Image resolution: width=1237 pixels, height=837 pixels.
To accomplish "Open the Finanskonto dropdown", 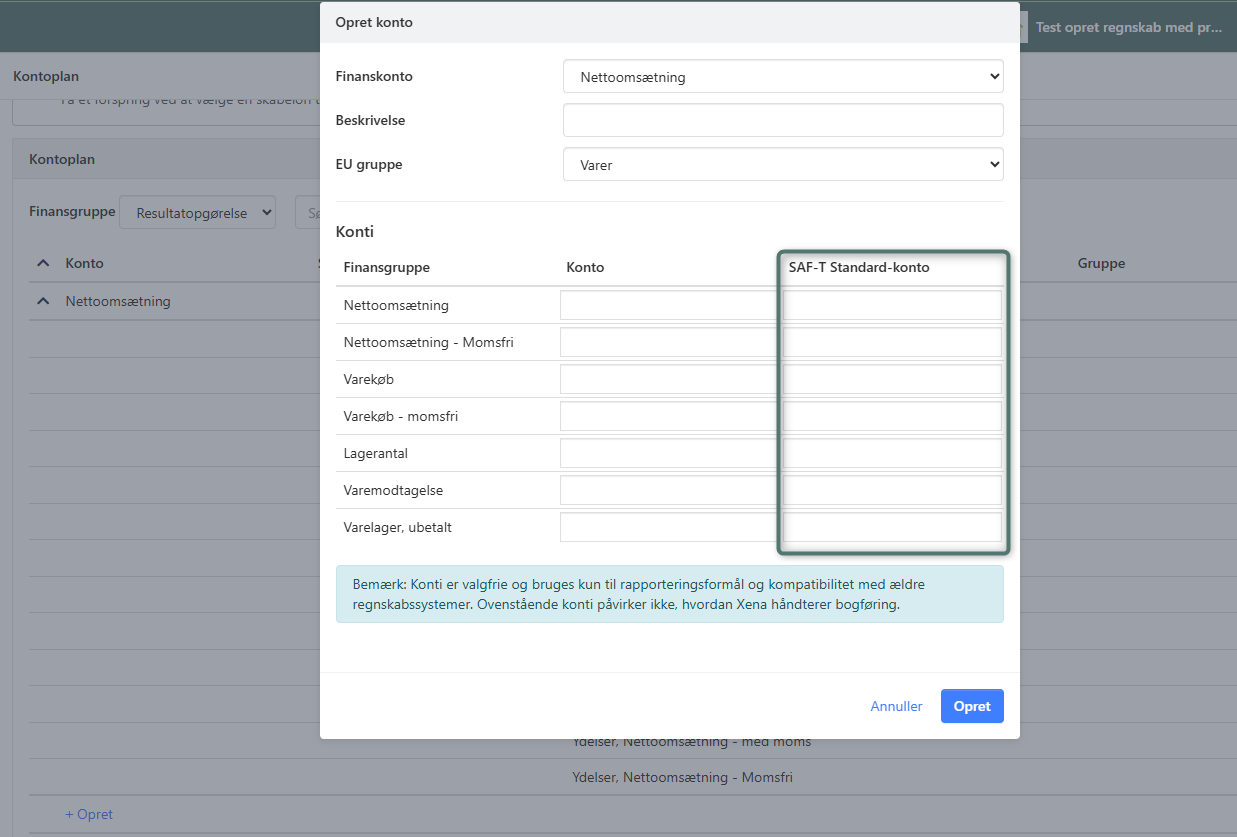I will click(x=783, y=77).
